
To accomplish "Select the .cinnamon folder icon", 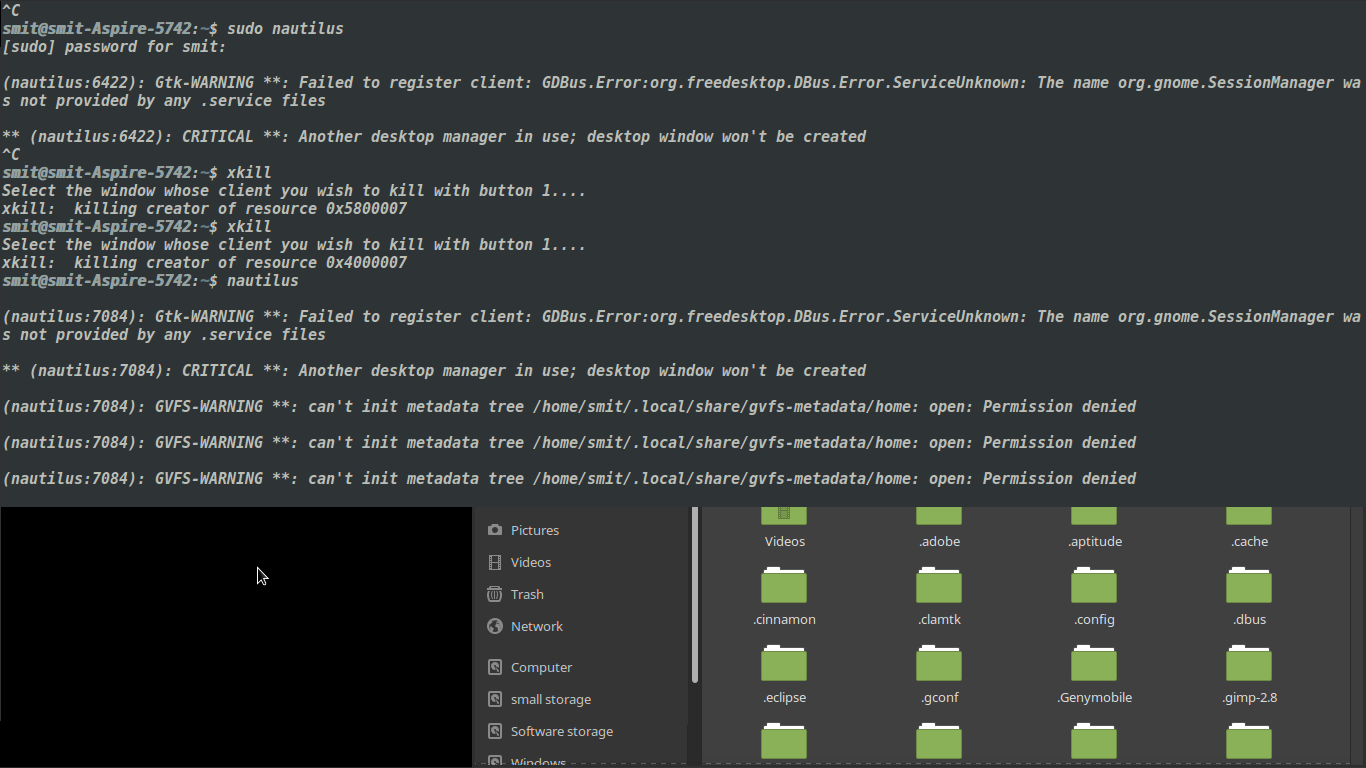I will point(784,586).
